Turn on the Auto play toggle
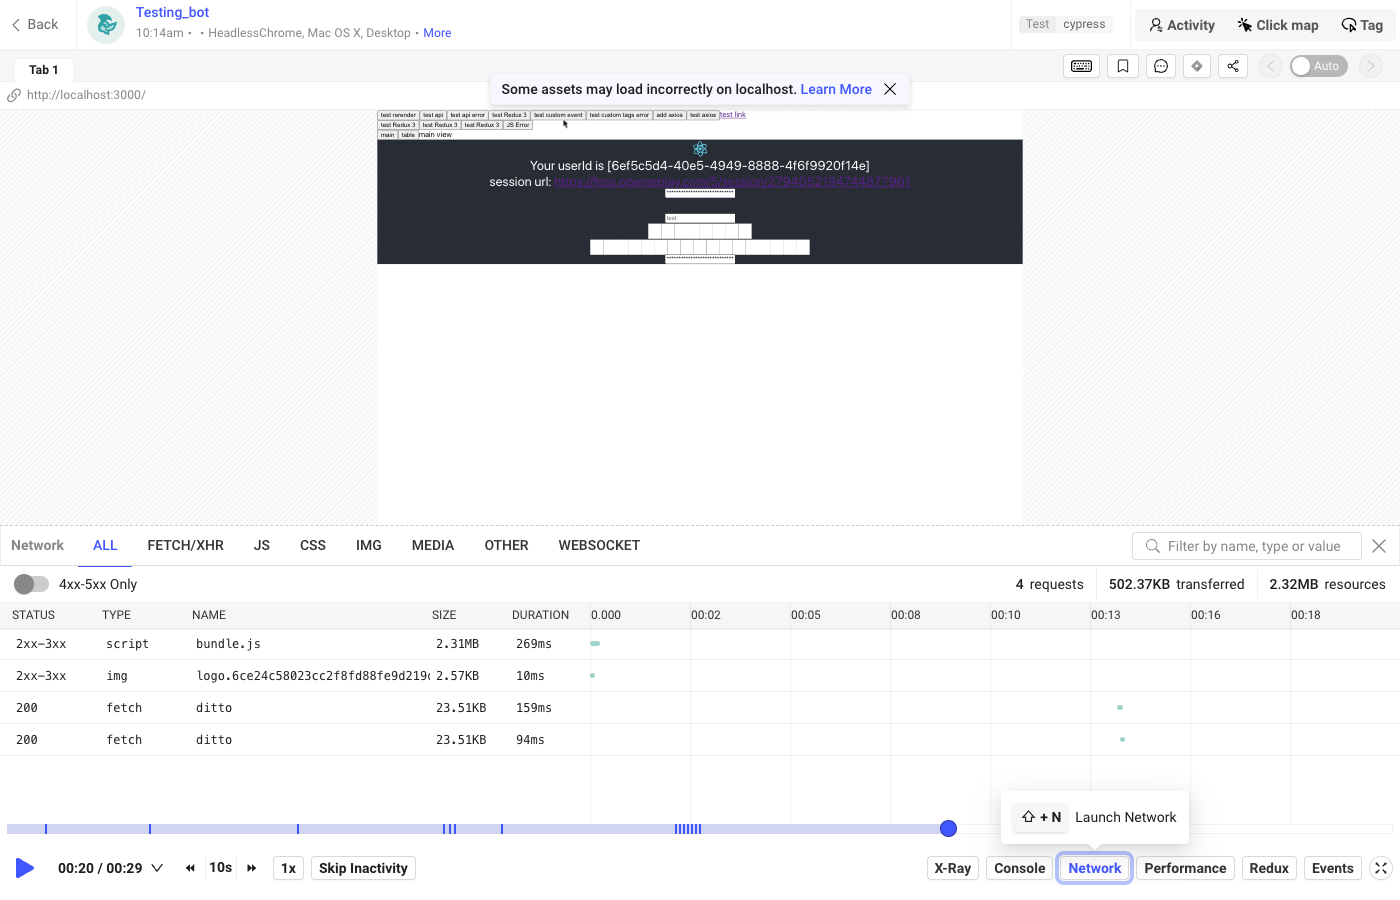The height and width of the screenshot is (900, 1400). tap(1318, 66)
